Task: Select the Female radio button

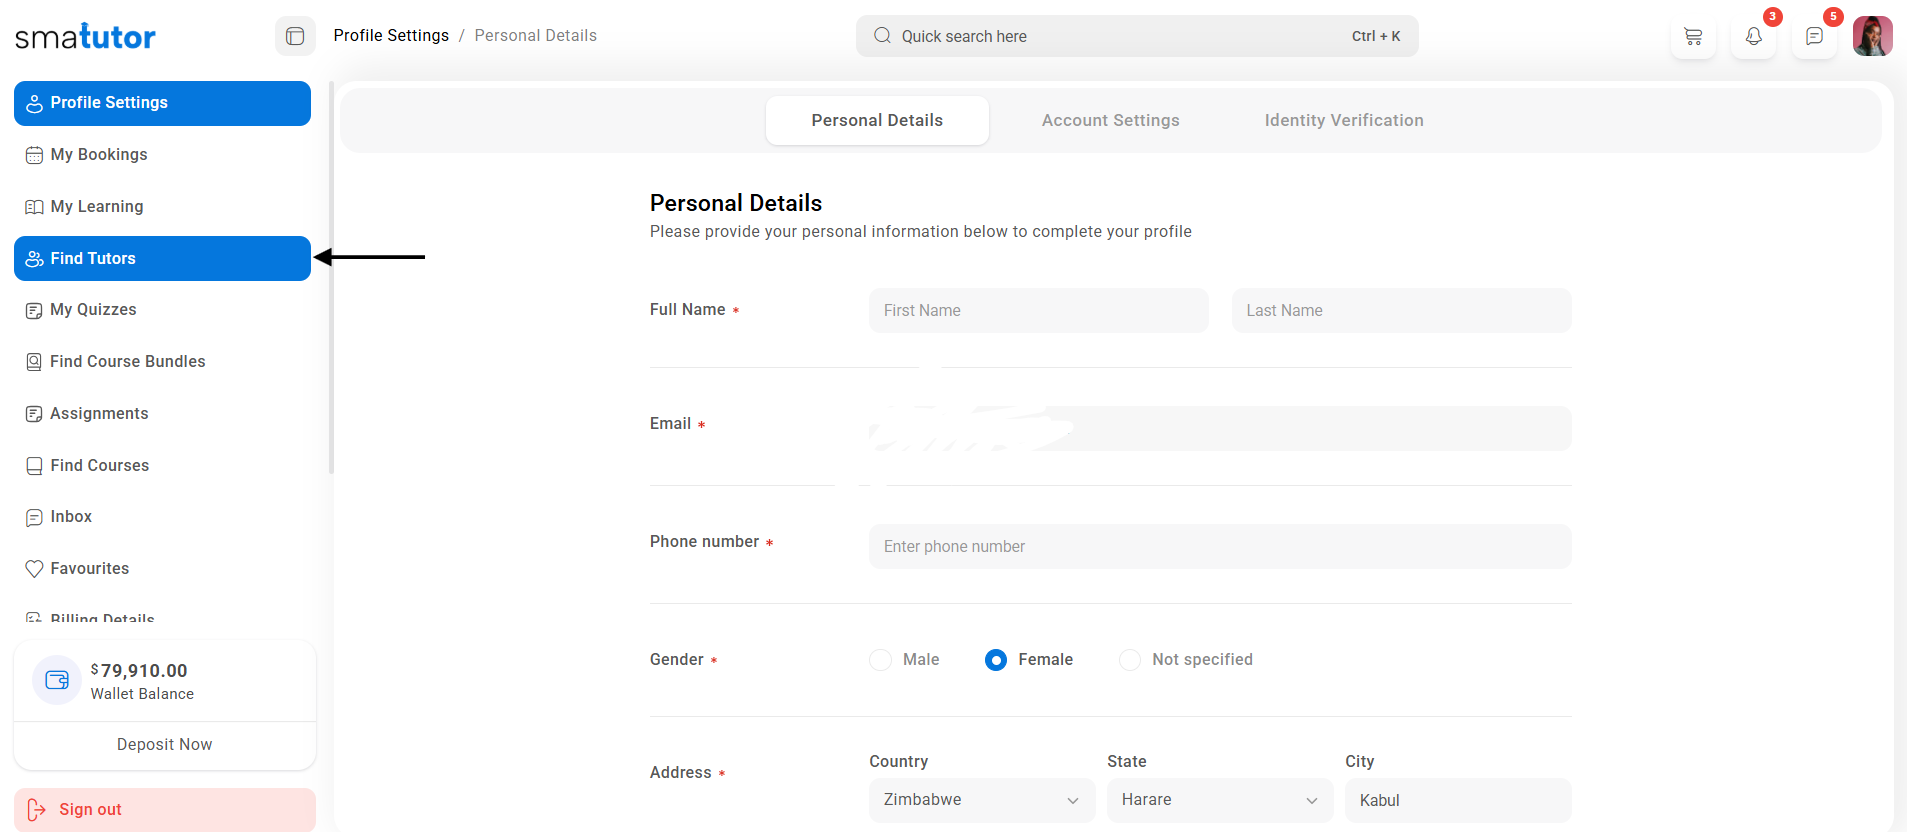Action: point(996,660)
